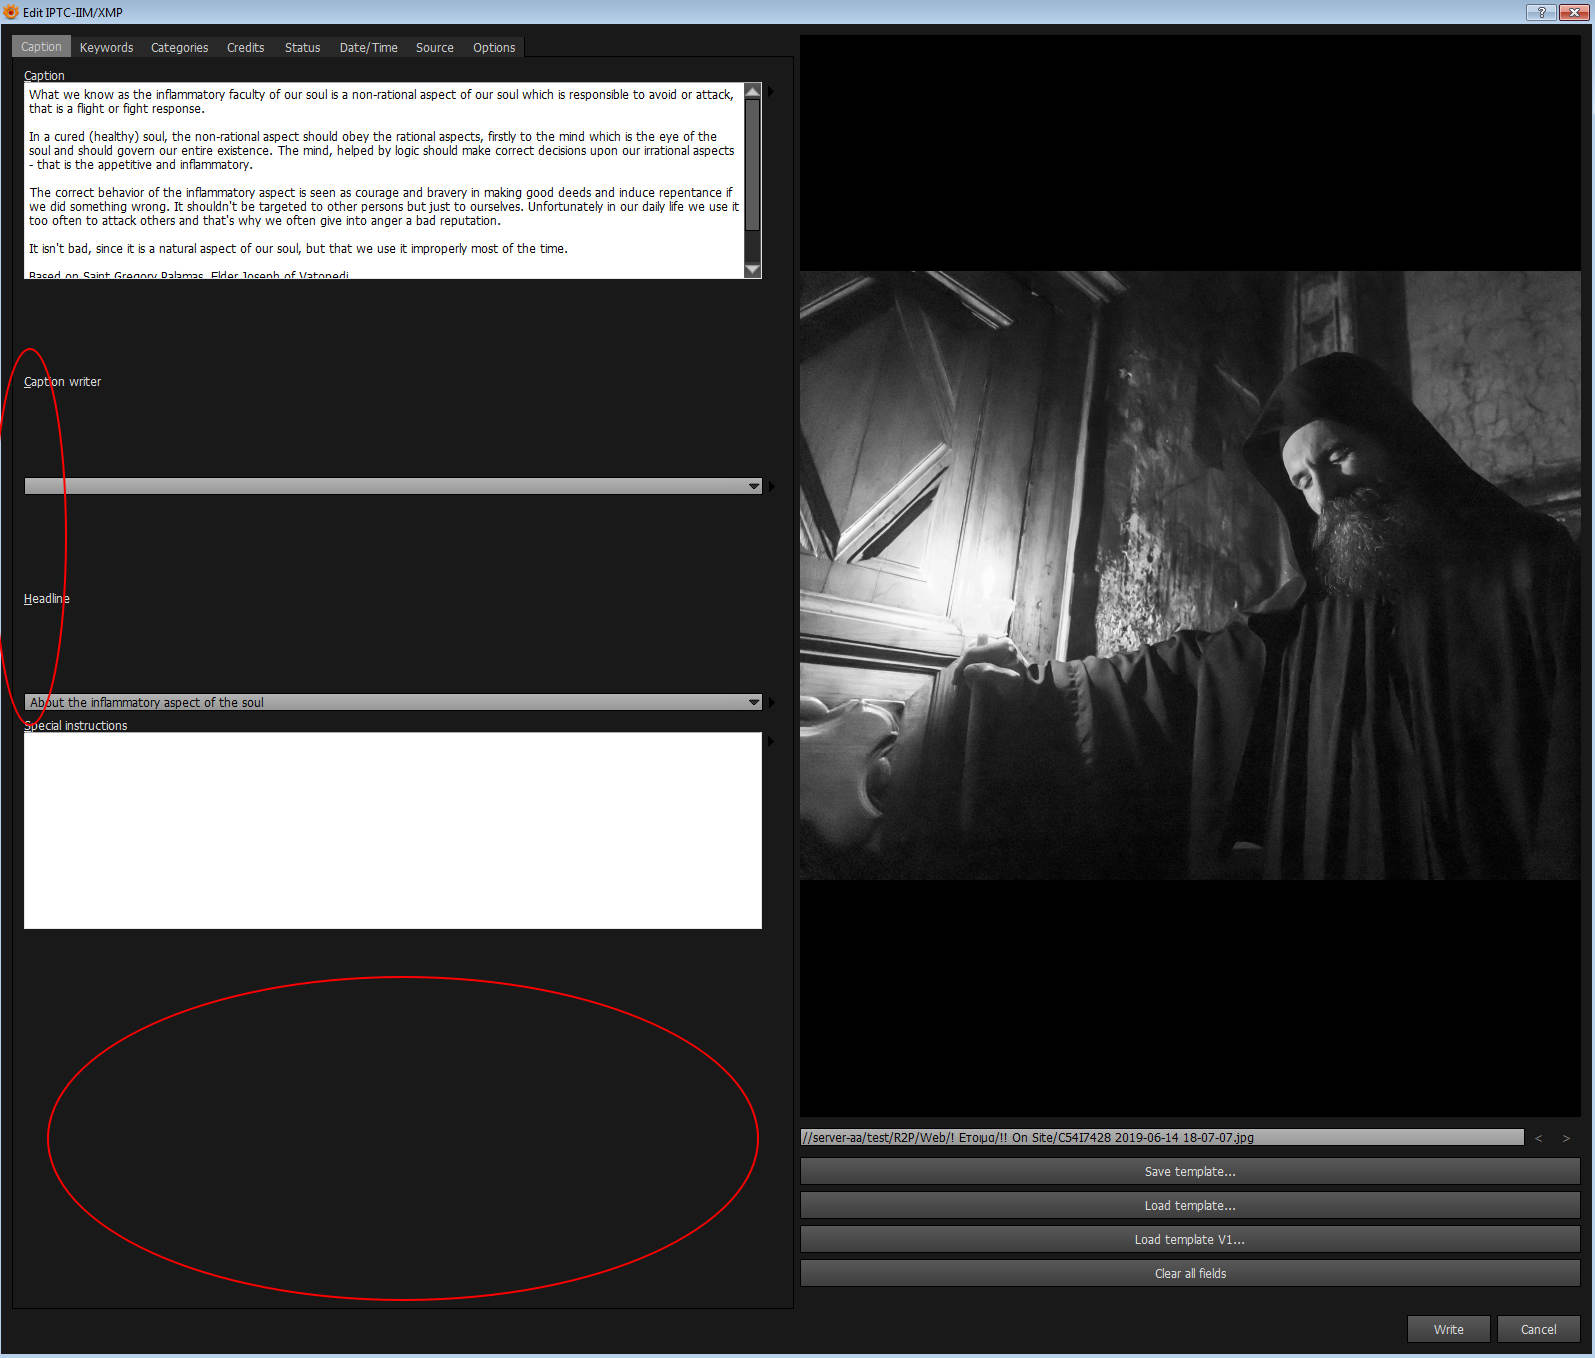Click the Caption text scrollbar thumb
The width and height of the screenshot is (1595, 1358).
(x=753, y=165)
